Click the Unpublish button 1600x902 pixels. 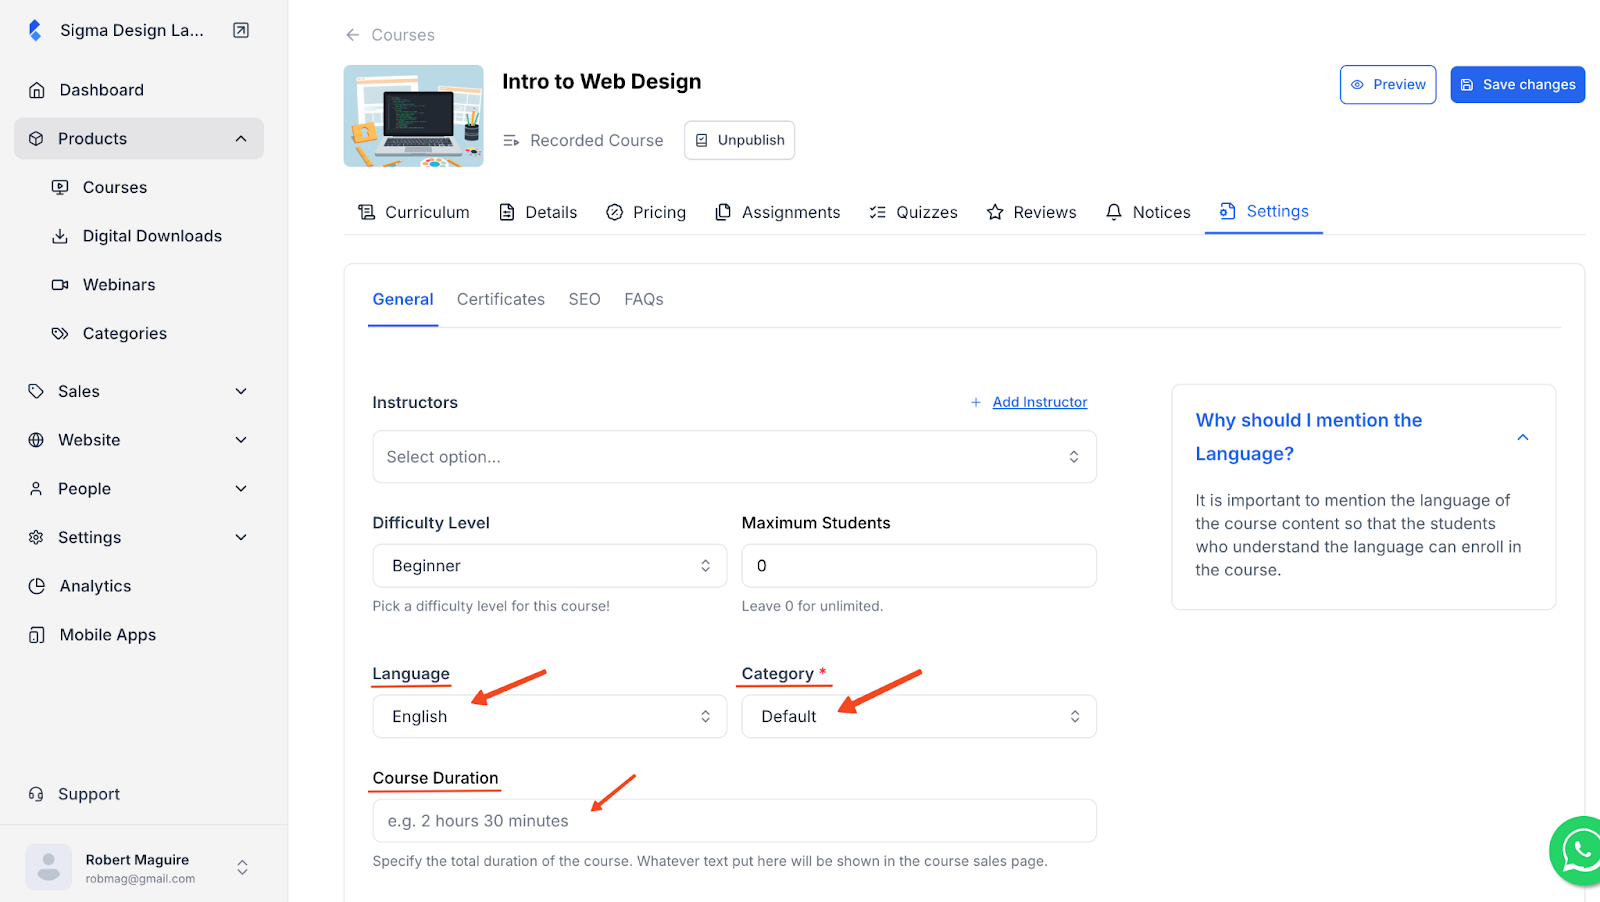(740, 140)
